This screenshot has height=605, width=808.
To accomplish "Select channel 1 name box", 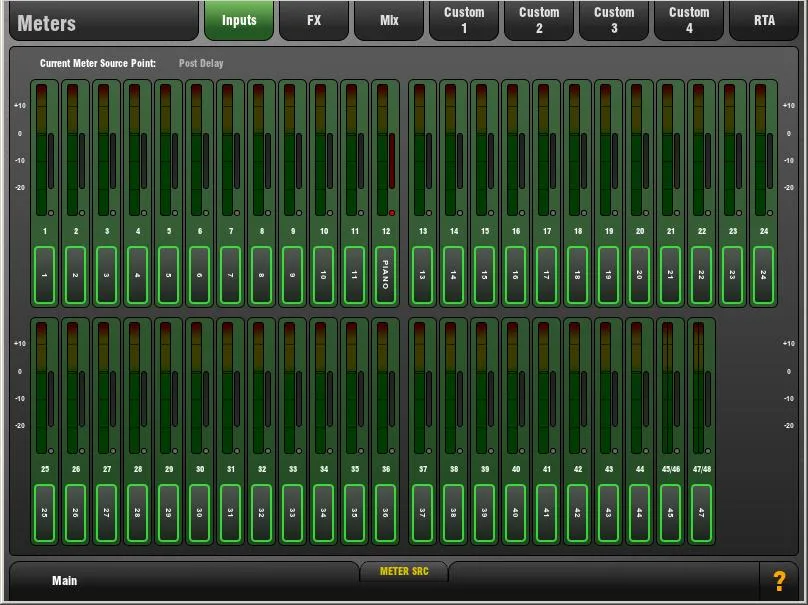I will click(x=44, y=275).
